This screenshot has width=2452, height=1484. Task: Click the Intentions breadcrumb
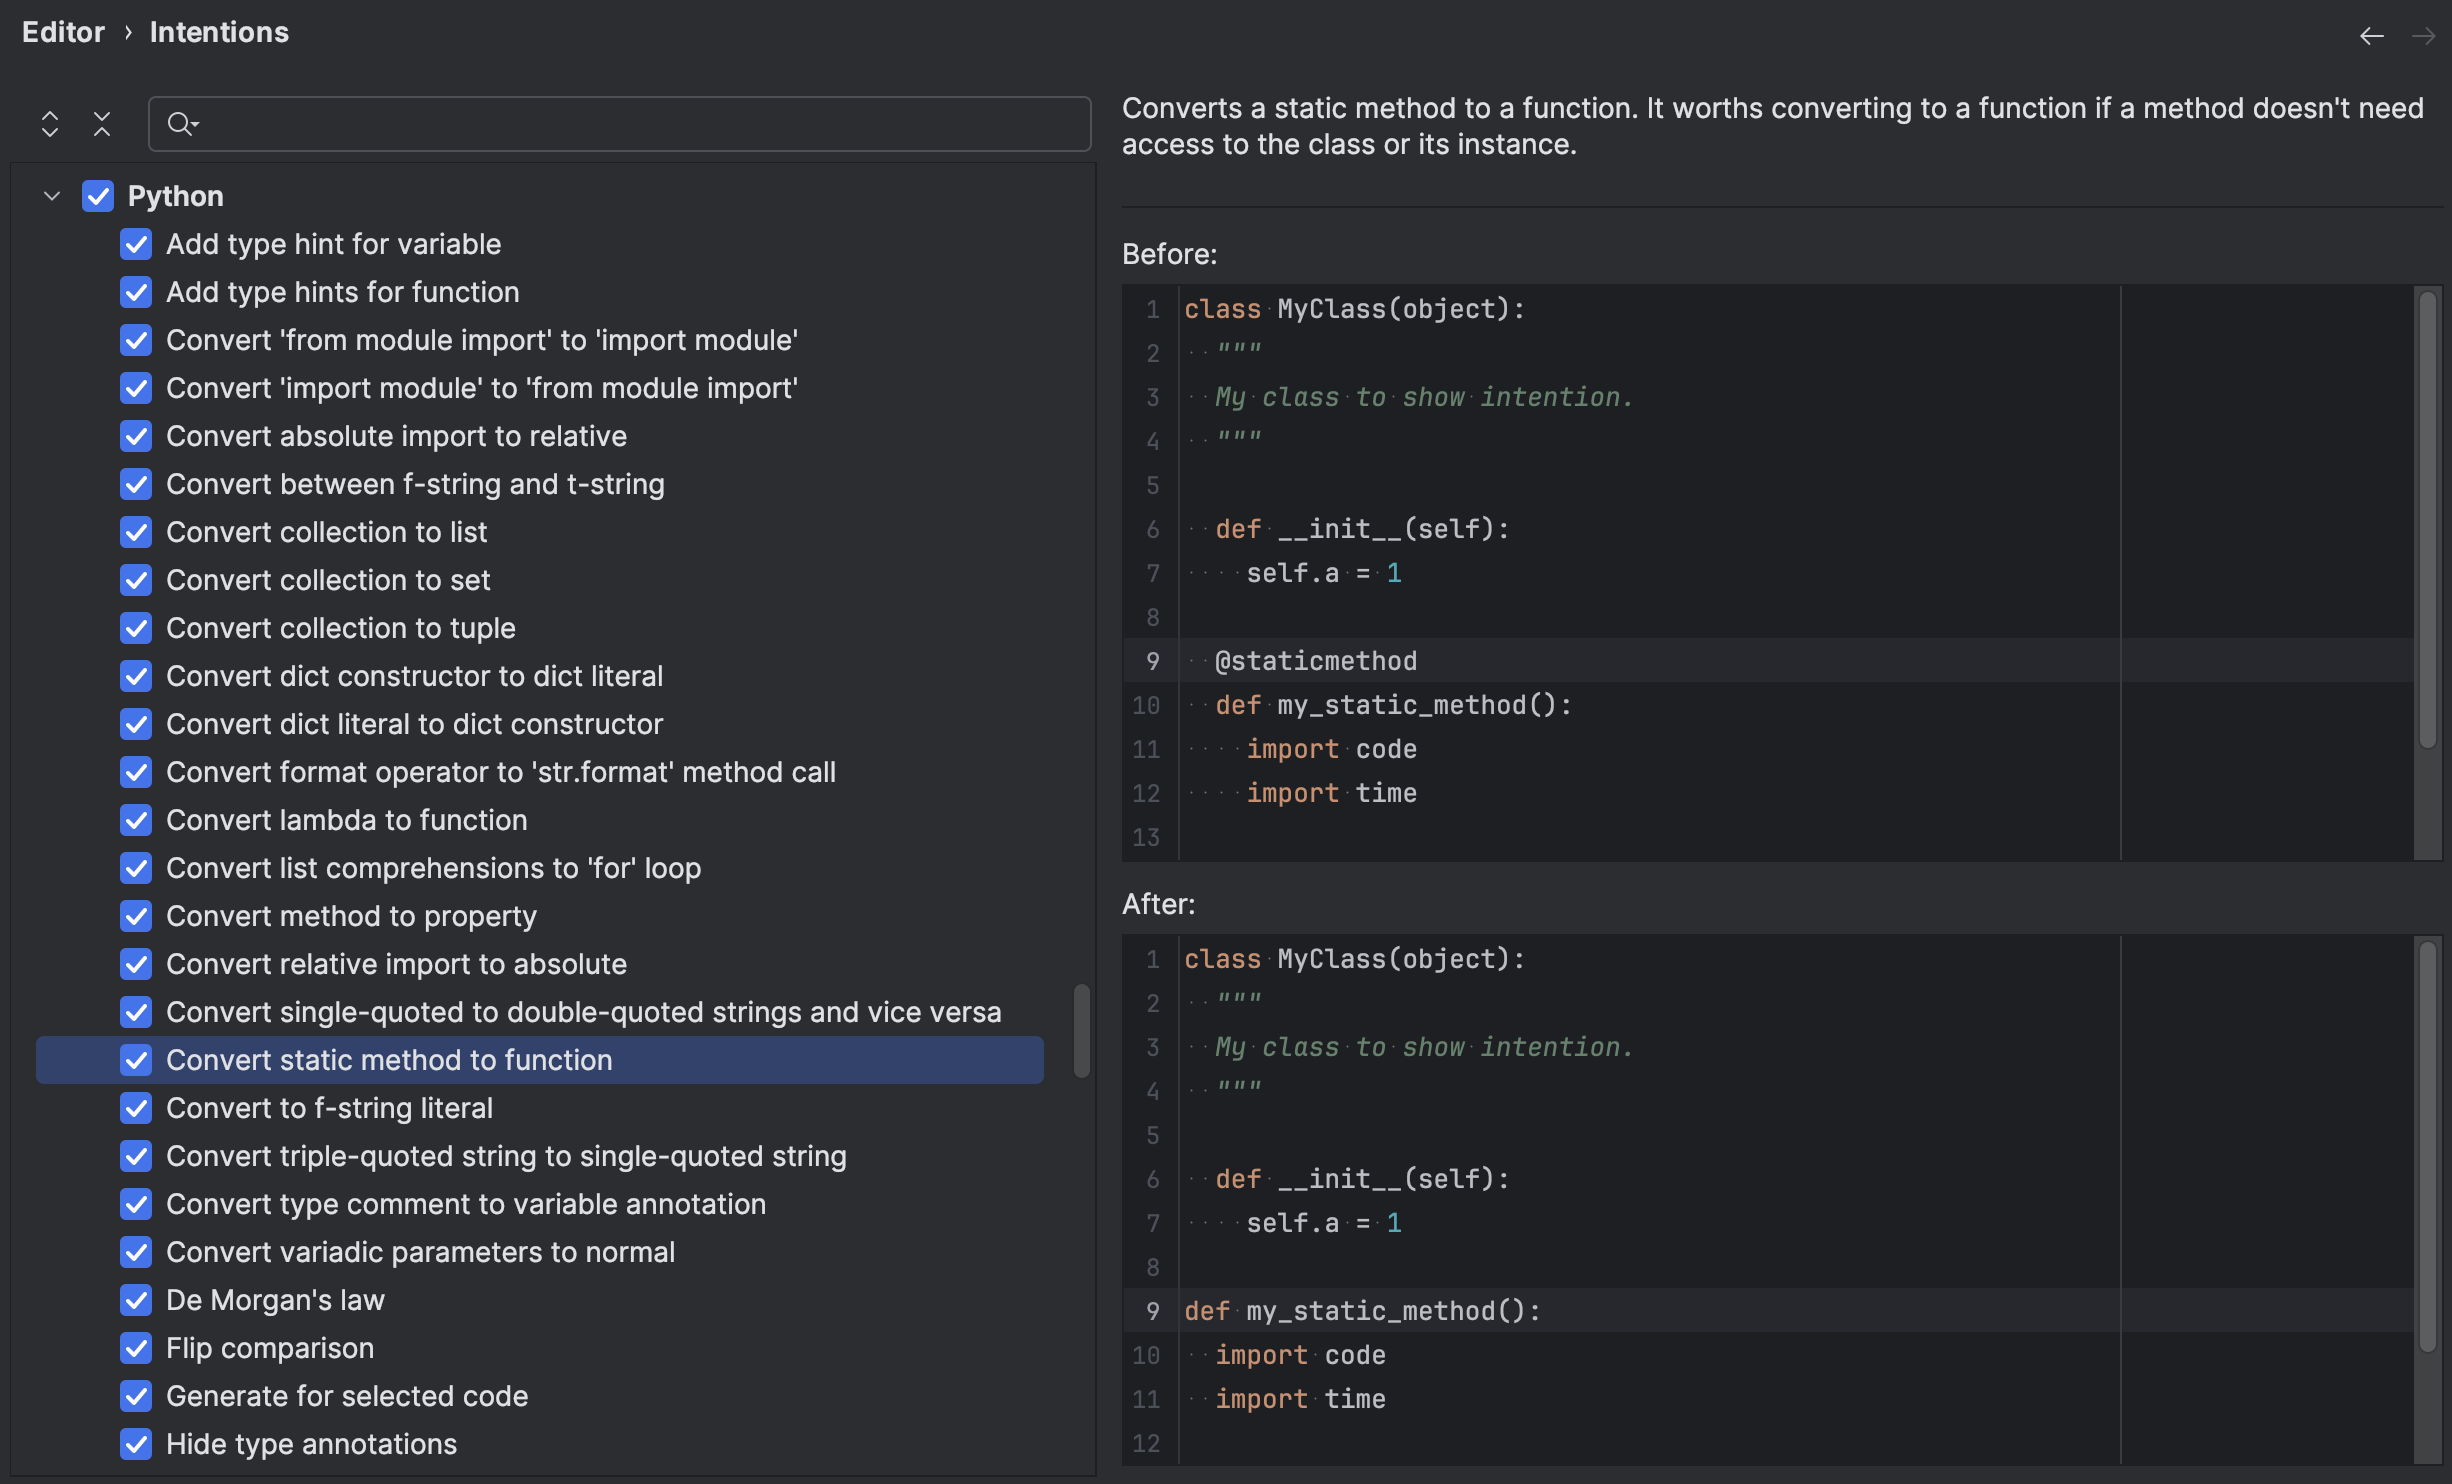click(218, 31)
